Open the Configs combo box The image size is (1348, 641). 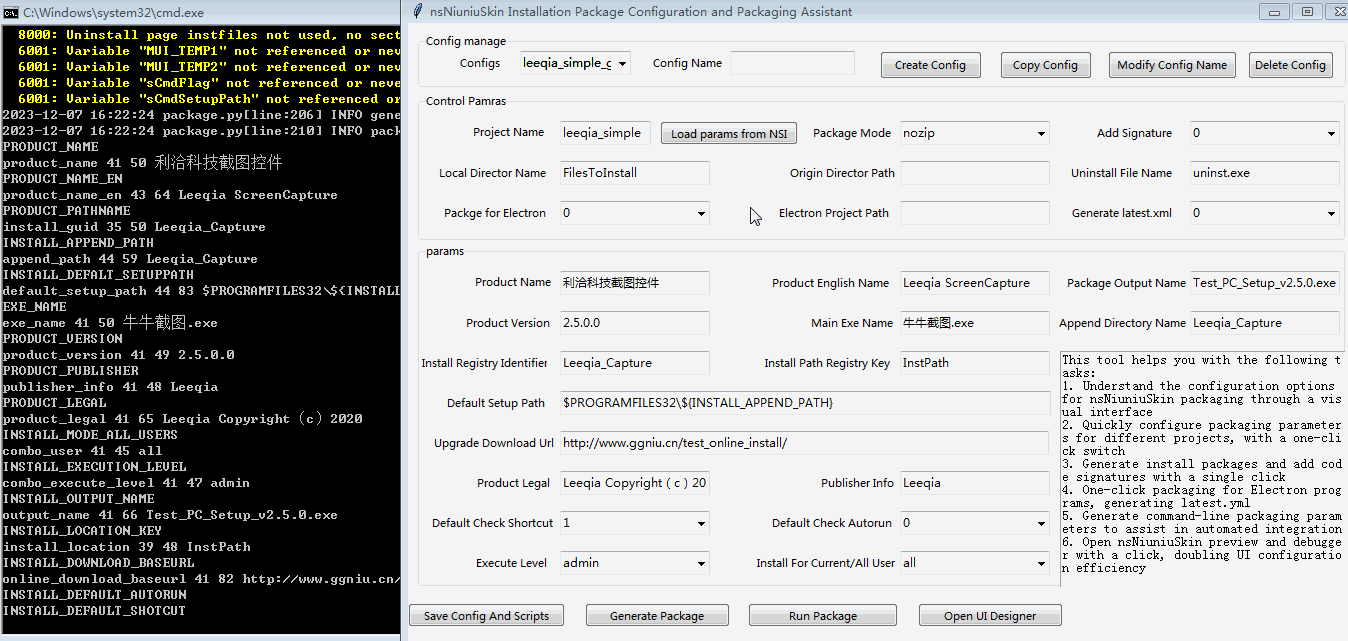point(576,63)
